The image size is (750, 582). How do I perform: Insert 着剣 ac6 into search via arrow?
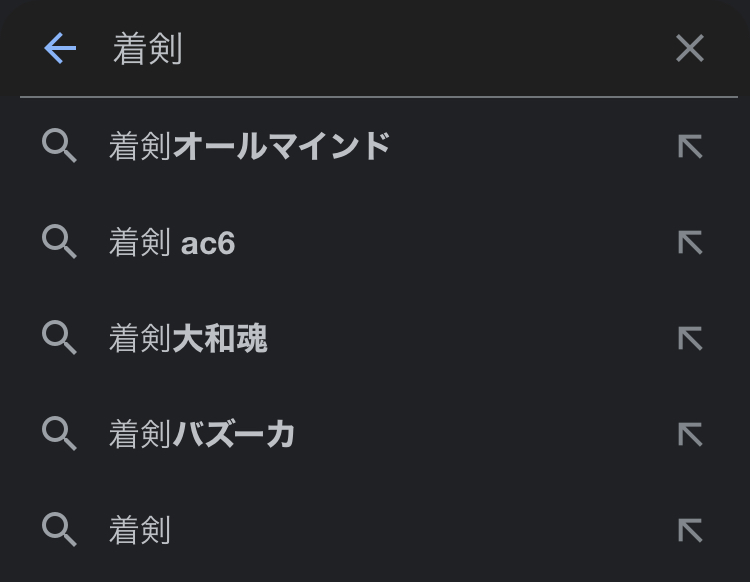[690, 243]
